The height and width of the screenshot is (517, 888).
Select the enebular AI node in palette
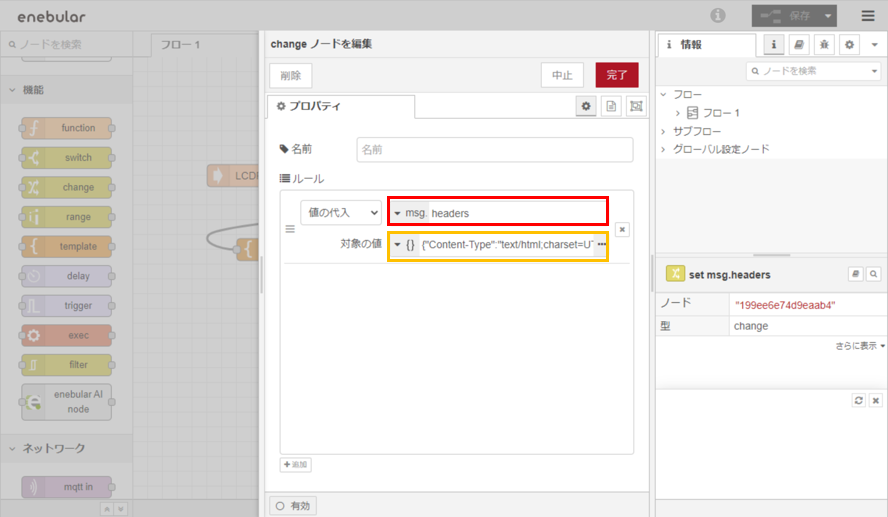point(67,402)
